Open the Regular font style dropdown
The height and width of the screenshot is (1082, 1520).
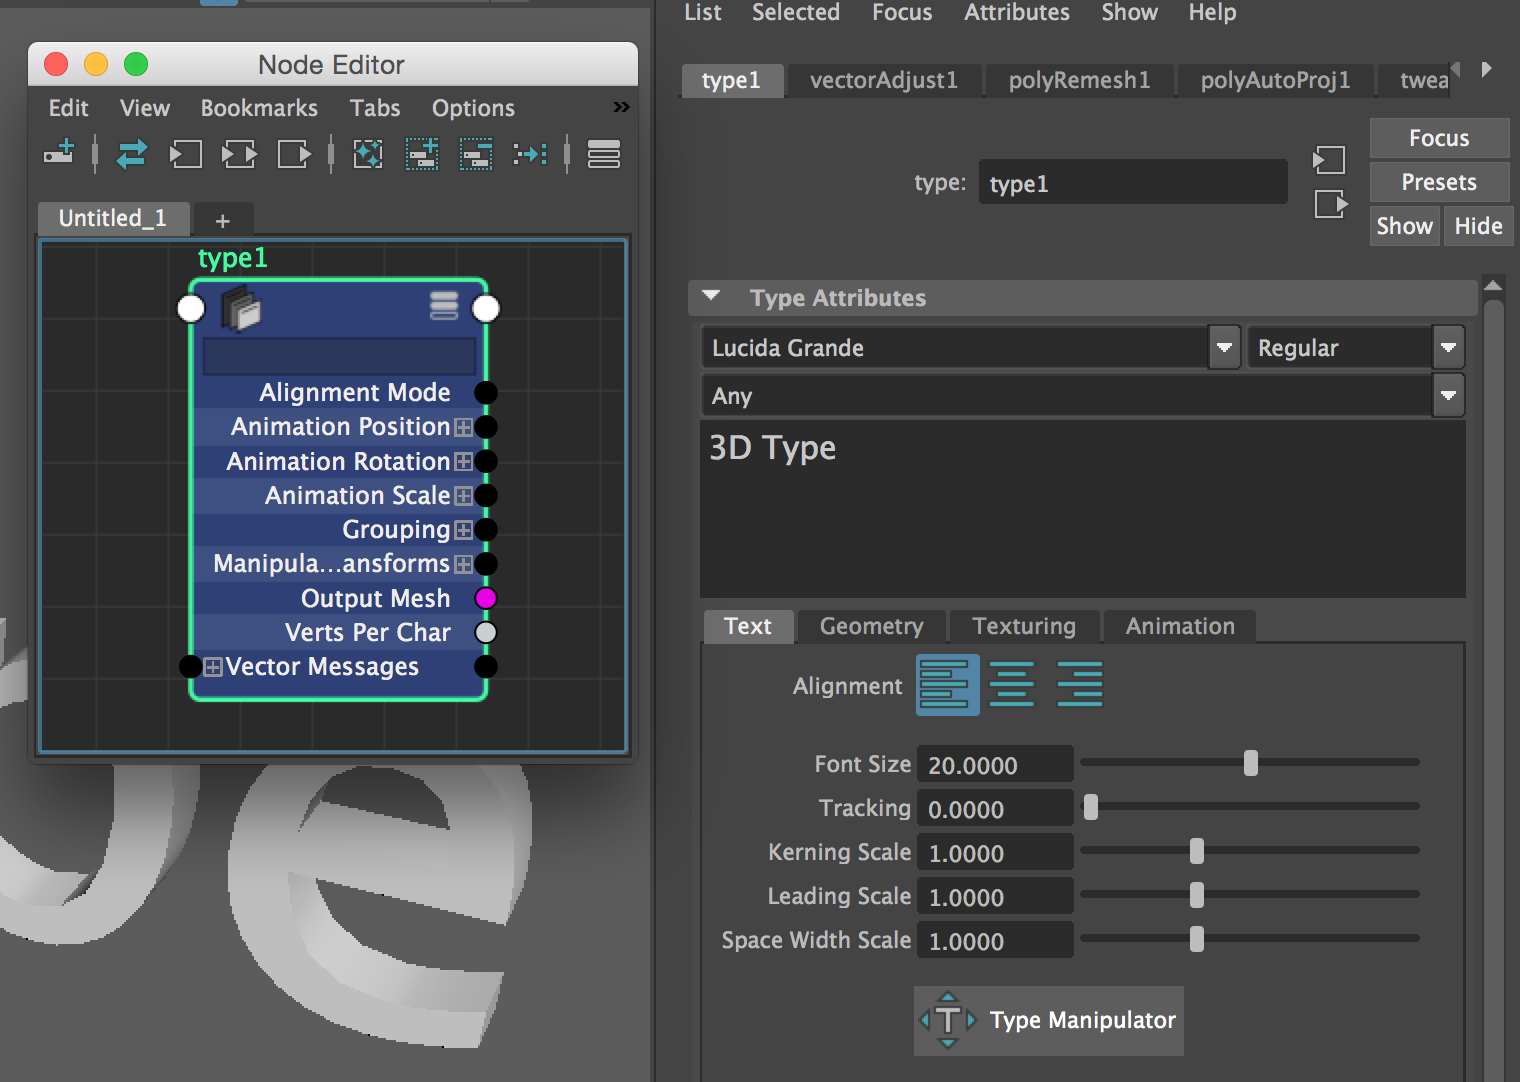[x=1449, y=347]
